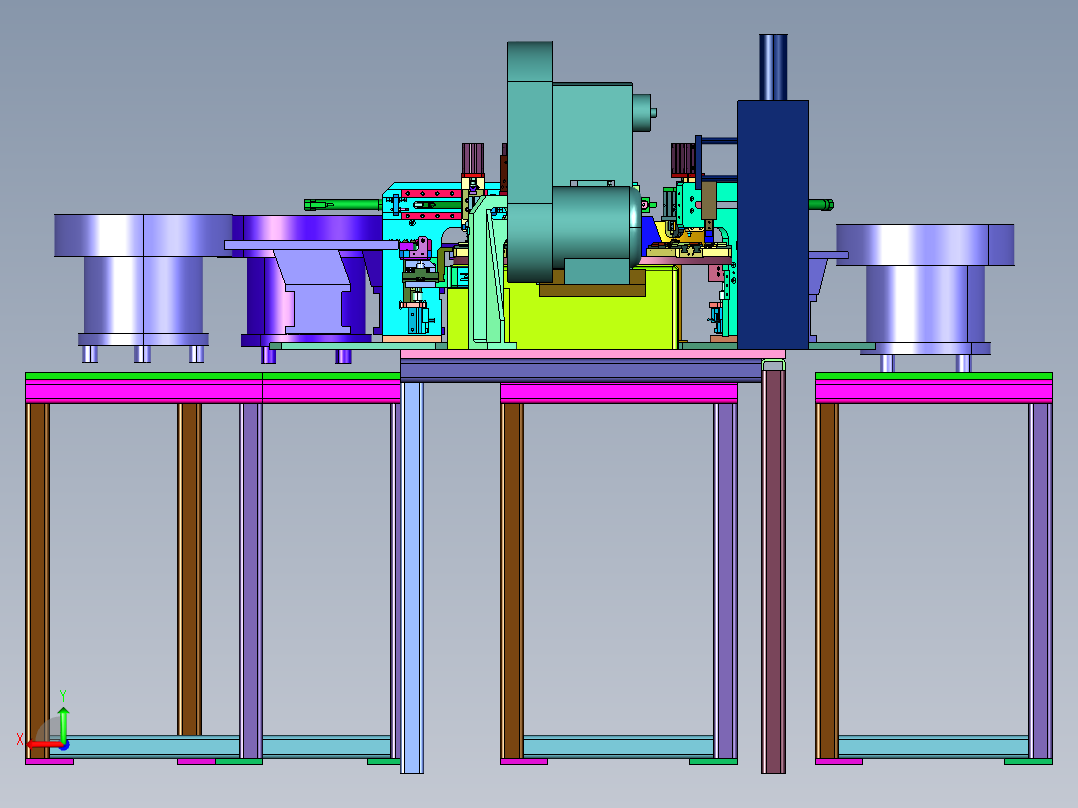Select the maroon leg of the central table

pyautogui.click(x=773, y=571)
